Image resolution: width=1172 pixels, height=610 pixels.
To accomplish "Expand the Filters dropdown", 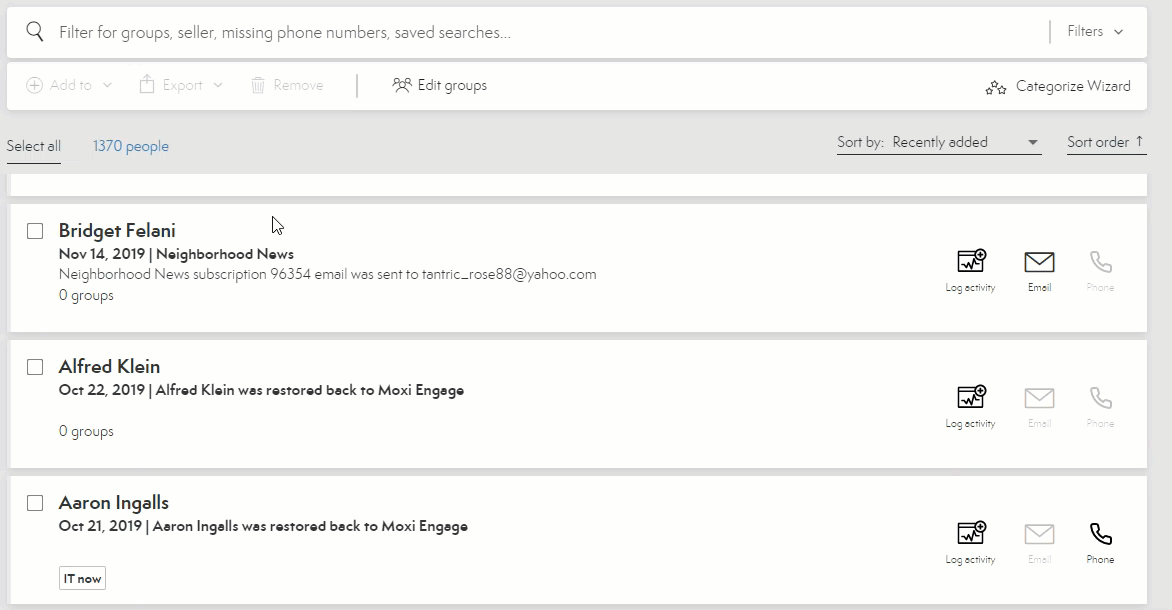I will pyautogui.click(x=1095, y=32).
